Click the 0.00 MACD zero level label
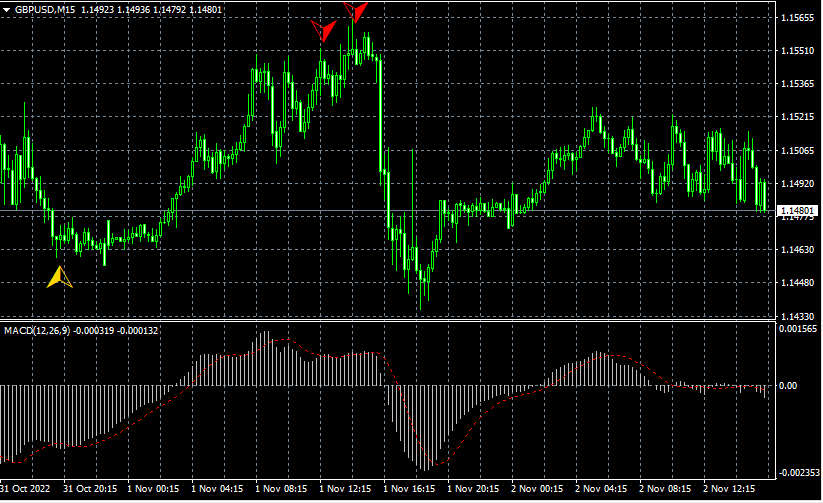 788,386
